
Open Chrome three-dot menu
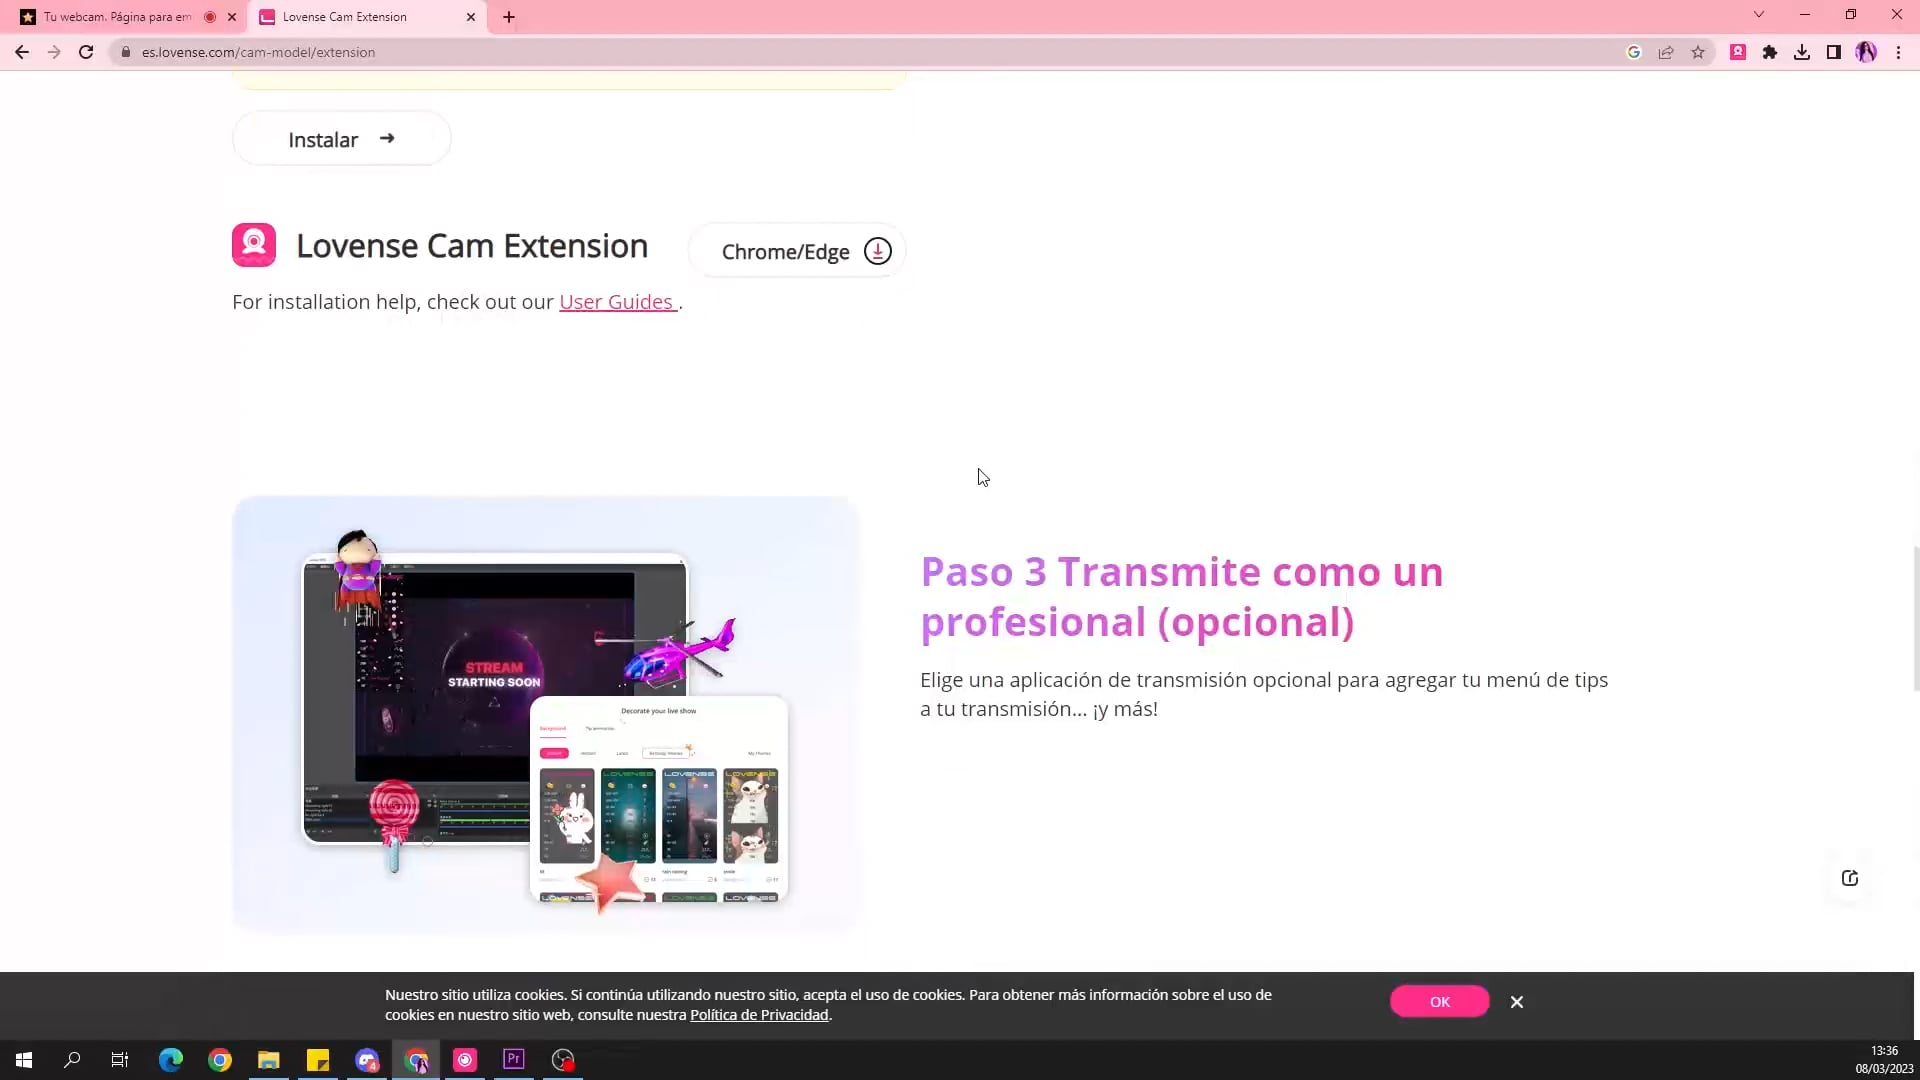coord(1898,52)
